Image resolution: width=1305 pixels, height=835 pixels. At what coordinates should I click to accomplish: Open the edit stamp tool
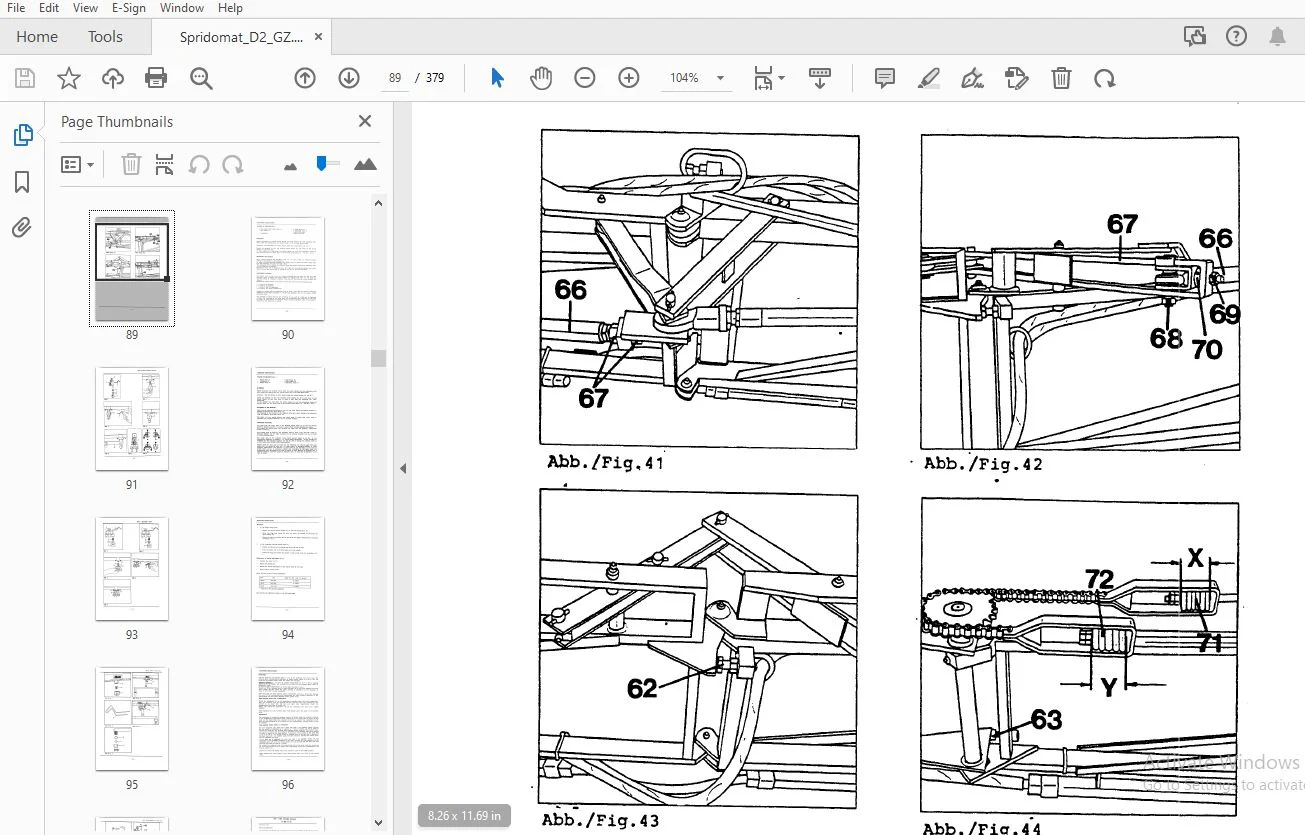point(1017,78)
